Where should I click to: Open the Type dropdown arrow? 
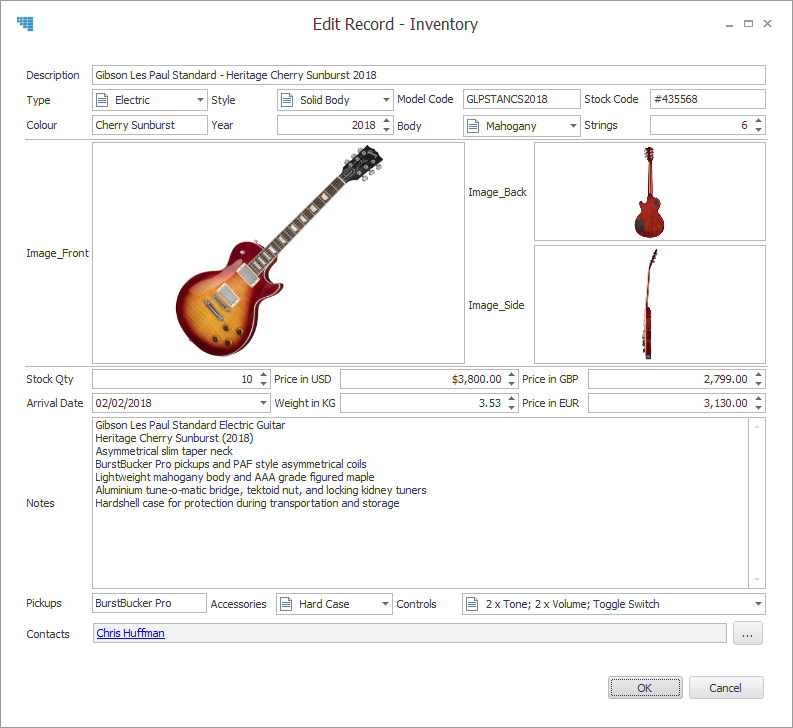(x=200, y=100)
